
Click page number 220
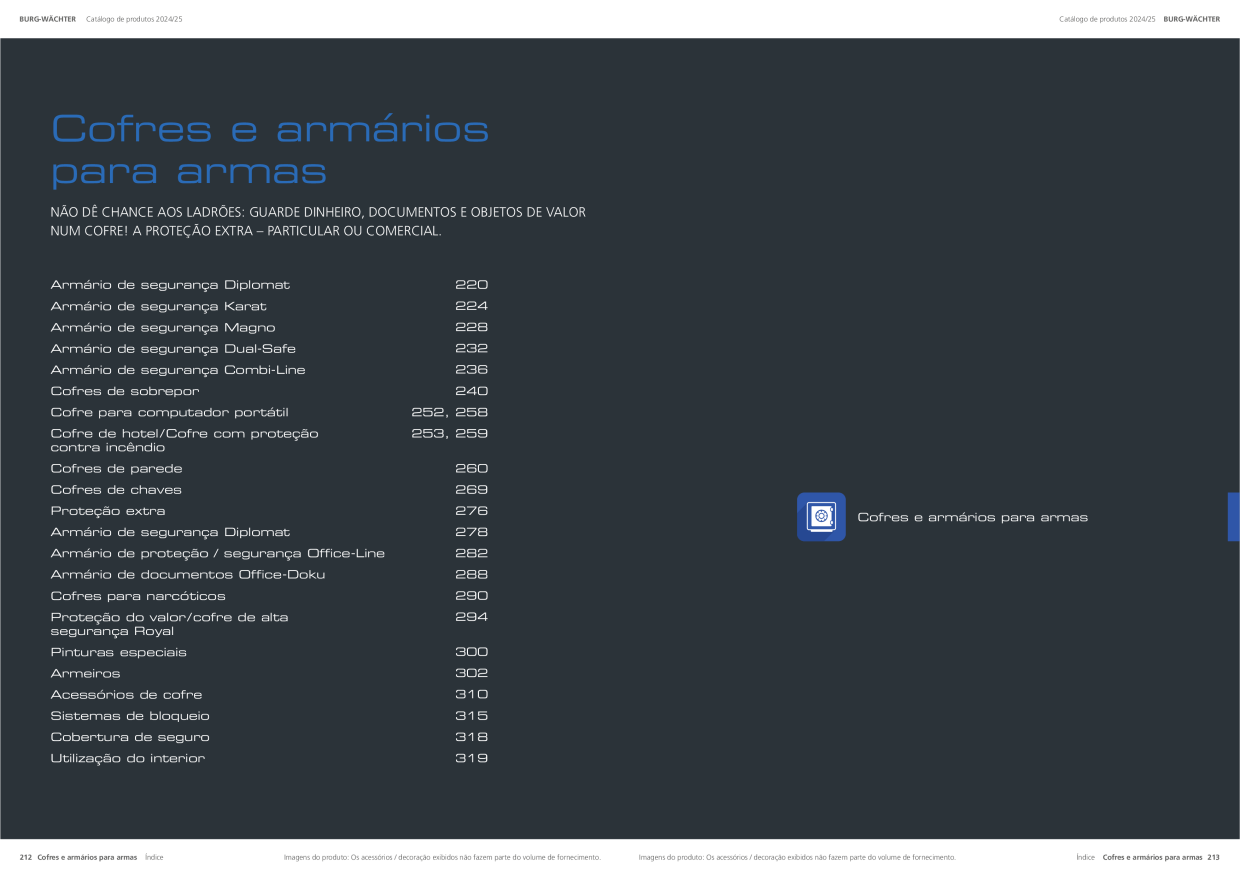point(471,285)
